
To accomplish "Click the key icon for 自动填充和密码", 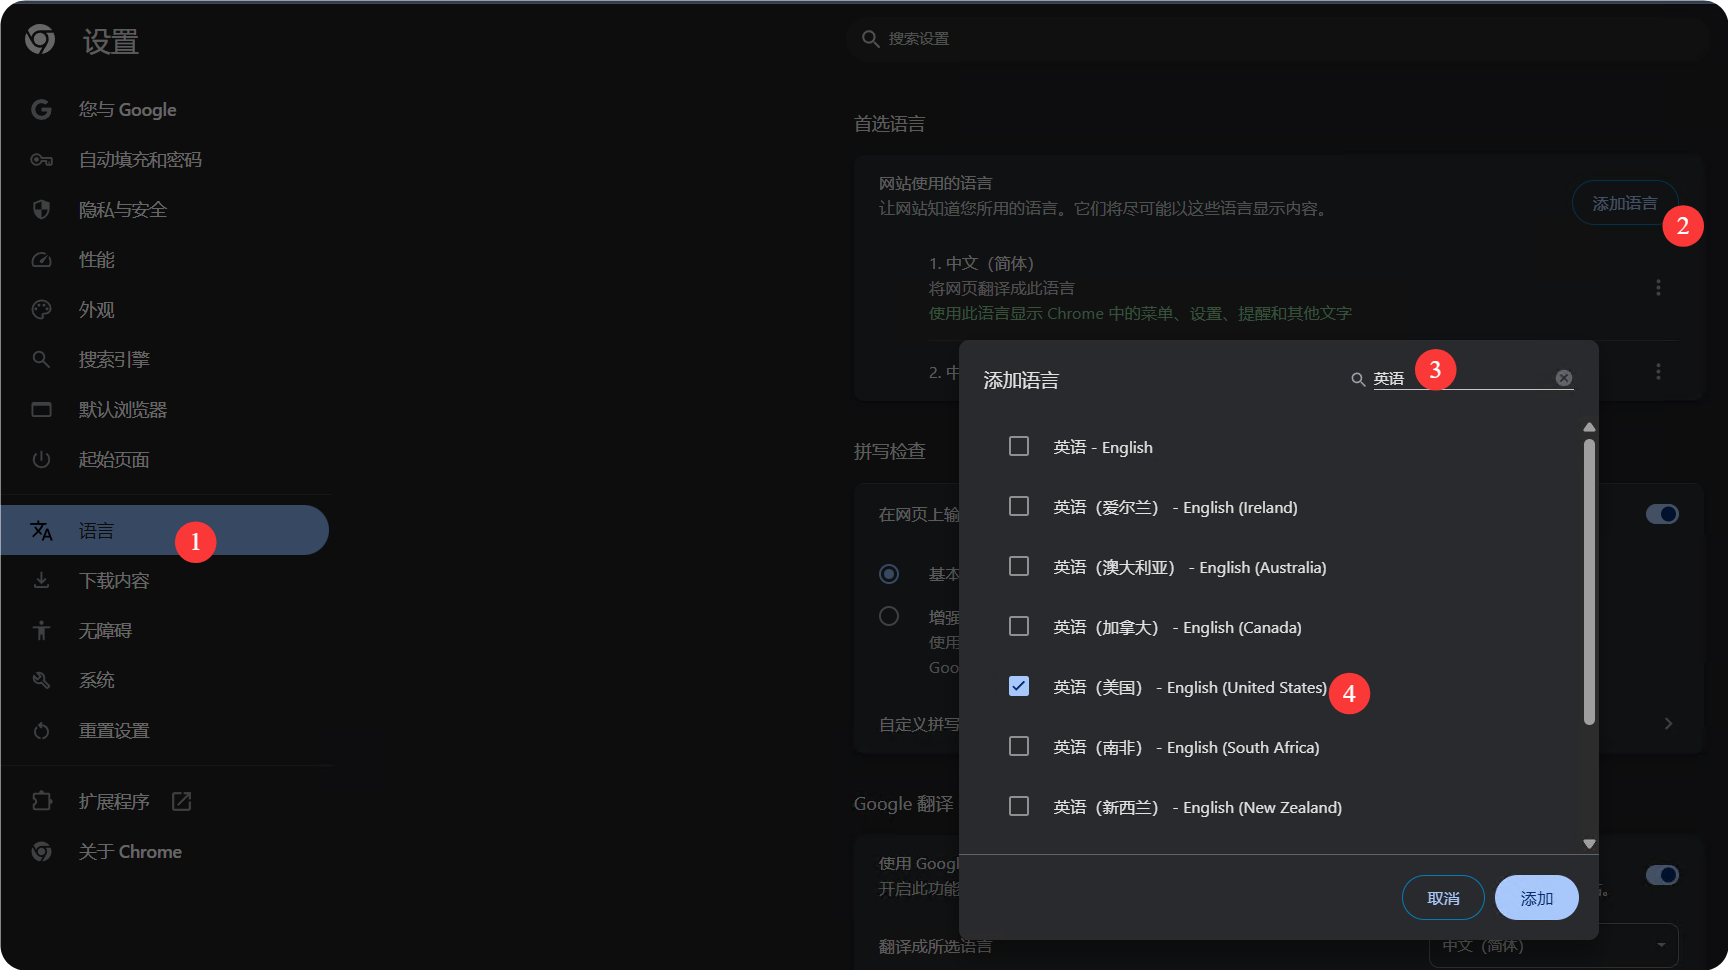I will click(41, 160).
